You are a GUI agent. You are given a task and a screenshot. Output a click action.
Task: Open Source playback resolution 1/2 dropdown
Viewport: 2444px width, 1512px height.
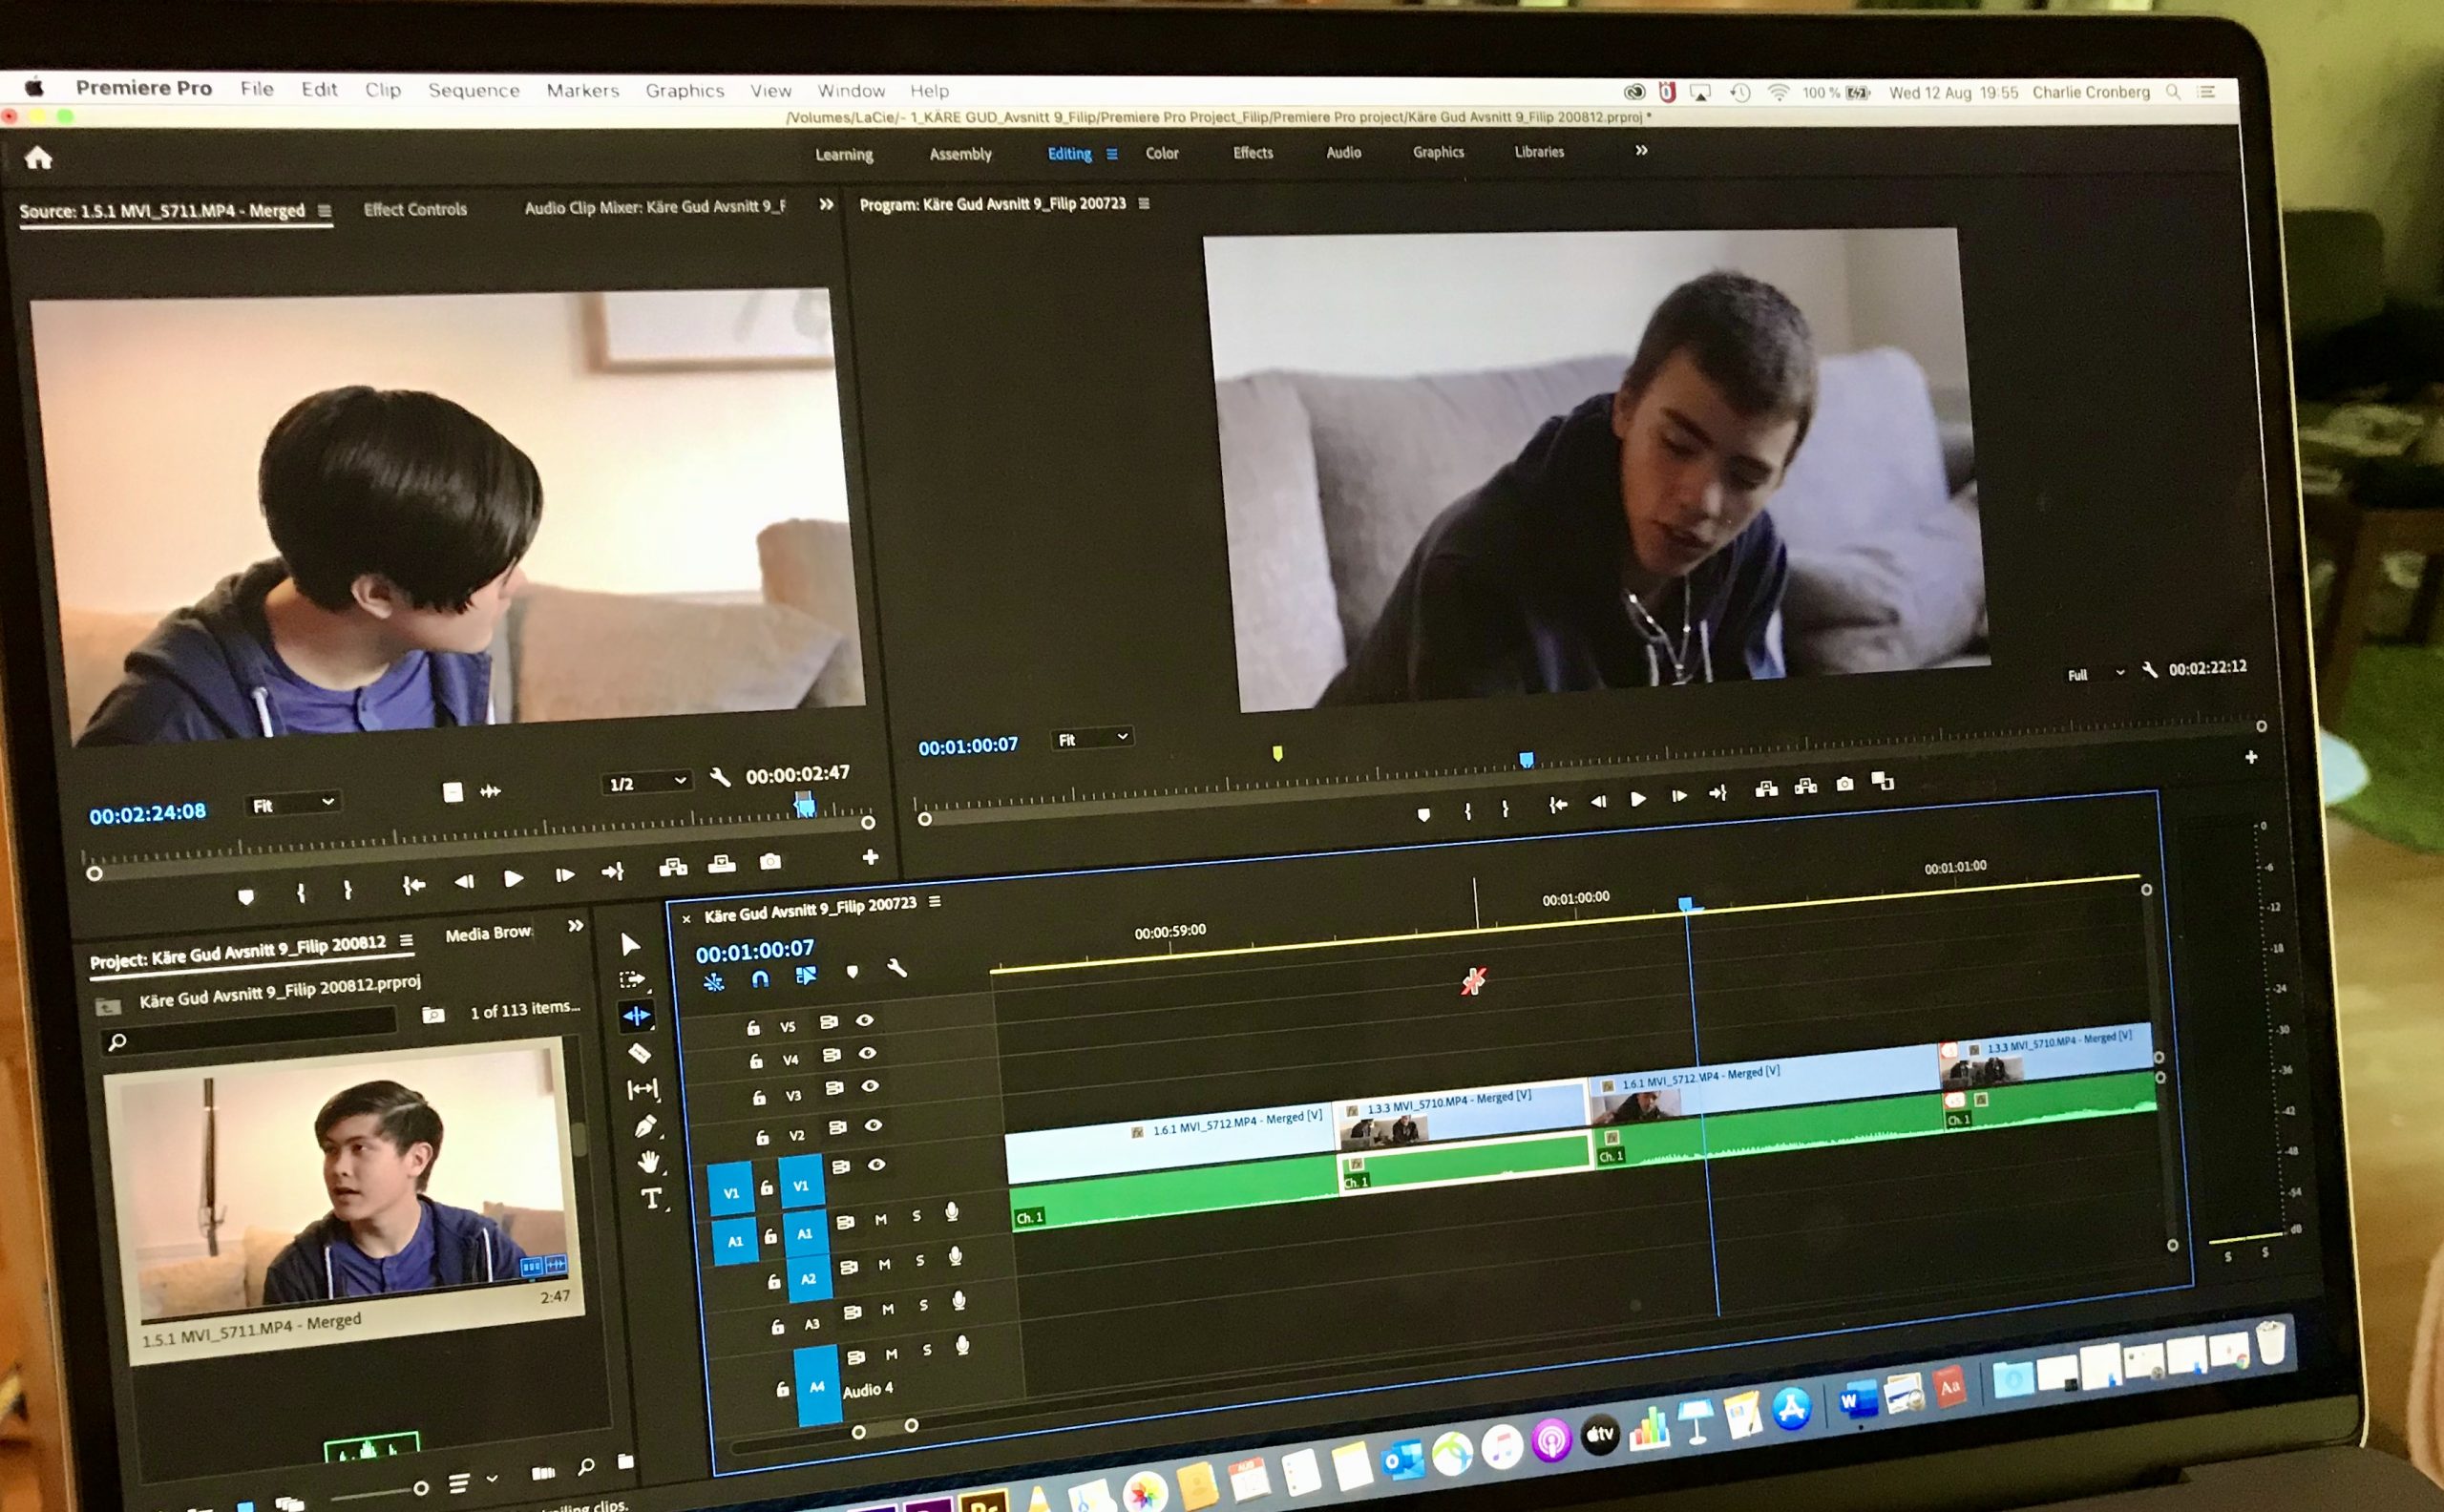point(648,782)
